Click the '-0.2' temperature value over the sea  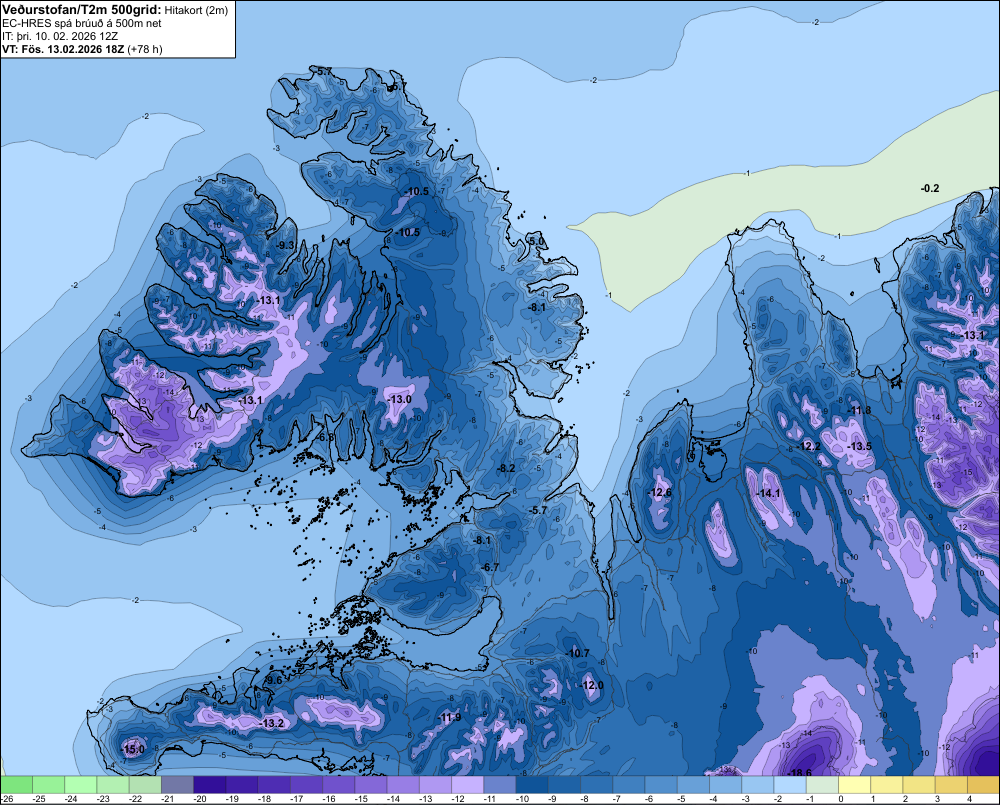click(x=930, y=188)
